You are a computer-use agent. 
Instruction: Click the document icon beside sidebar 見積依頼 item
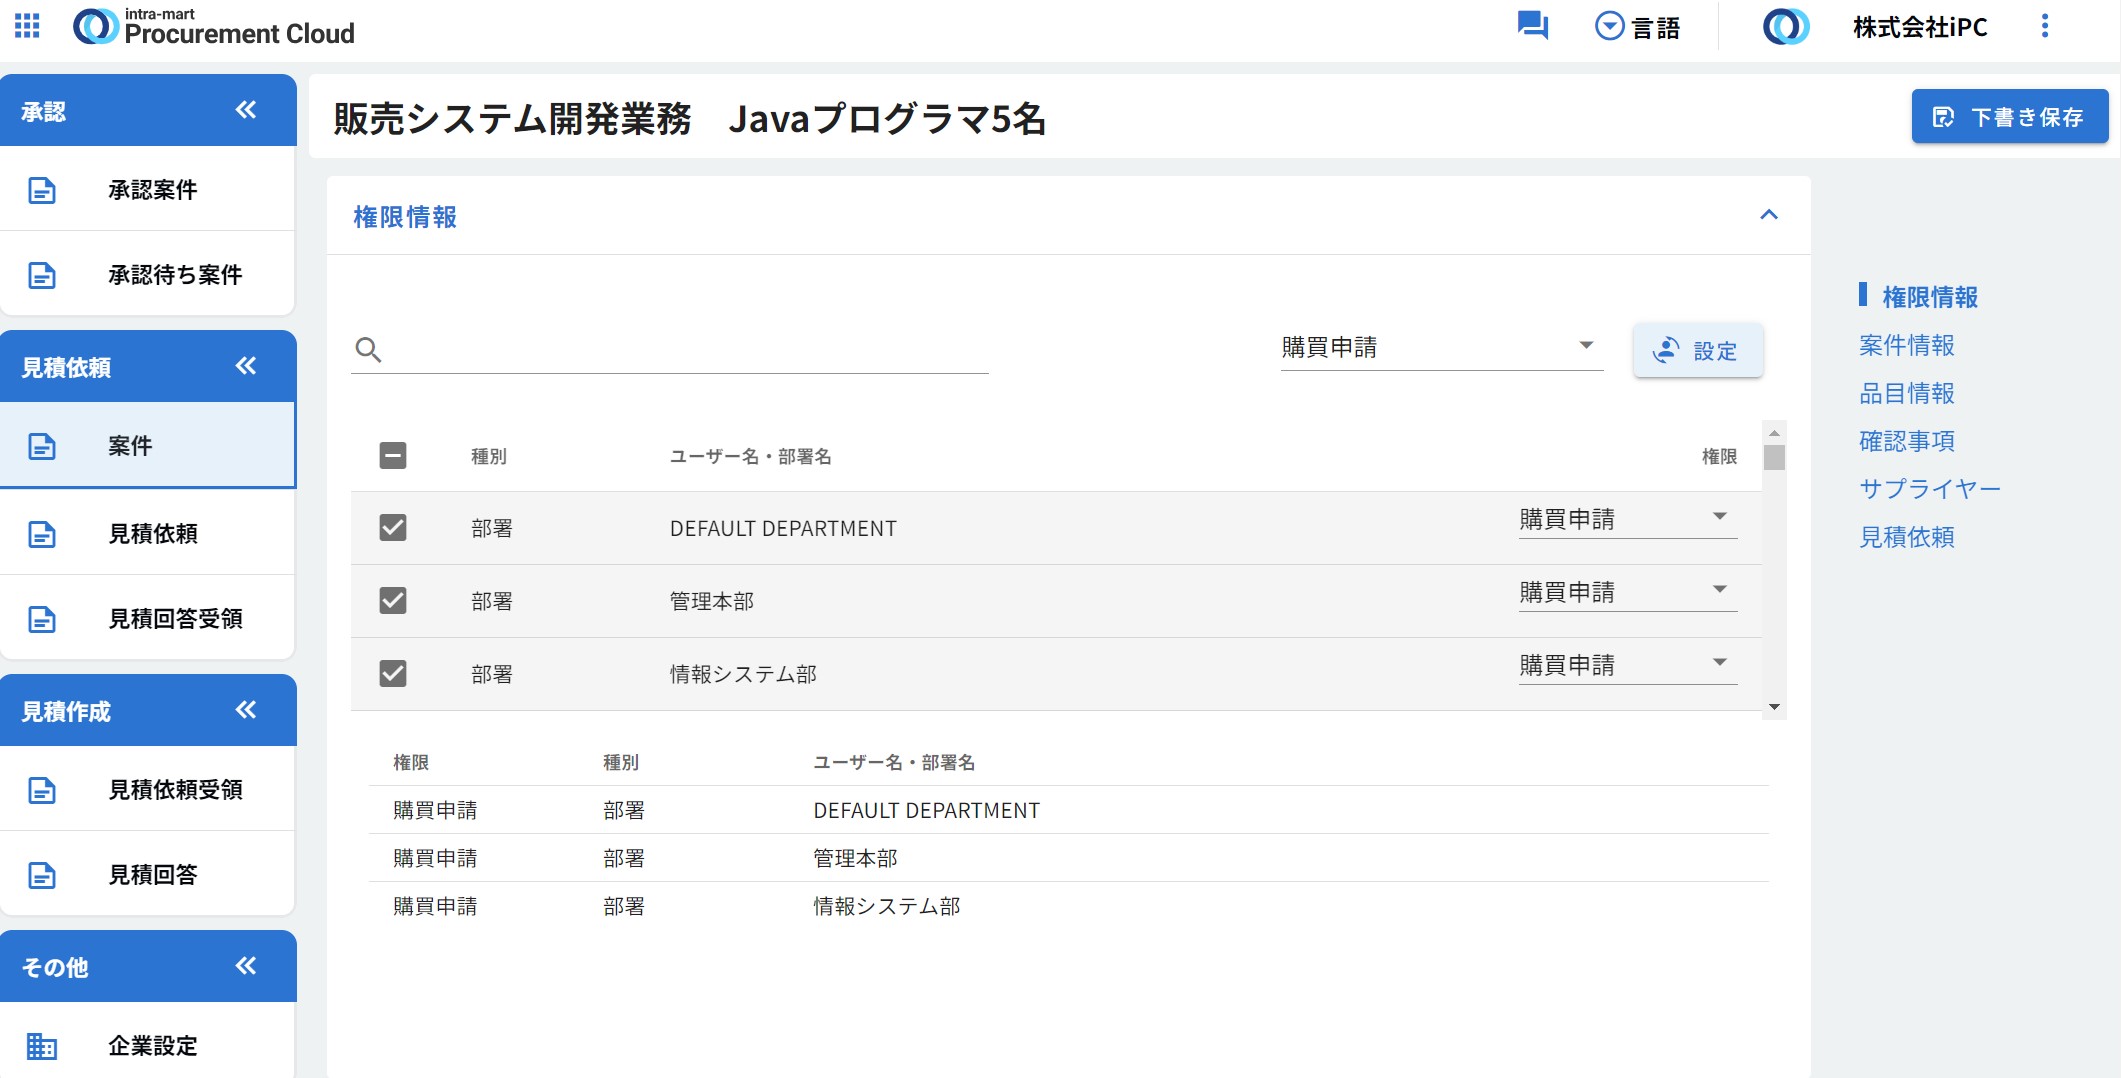pos(42,534)
